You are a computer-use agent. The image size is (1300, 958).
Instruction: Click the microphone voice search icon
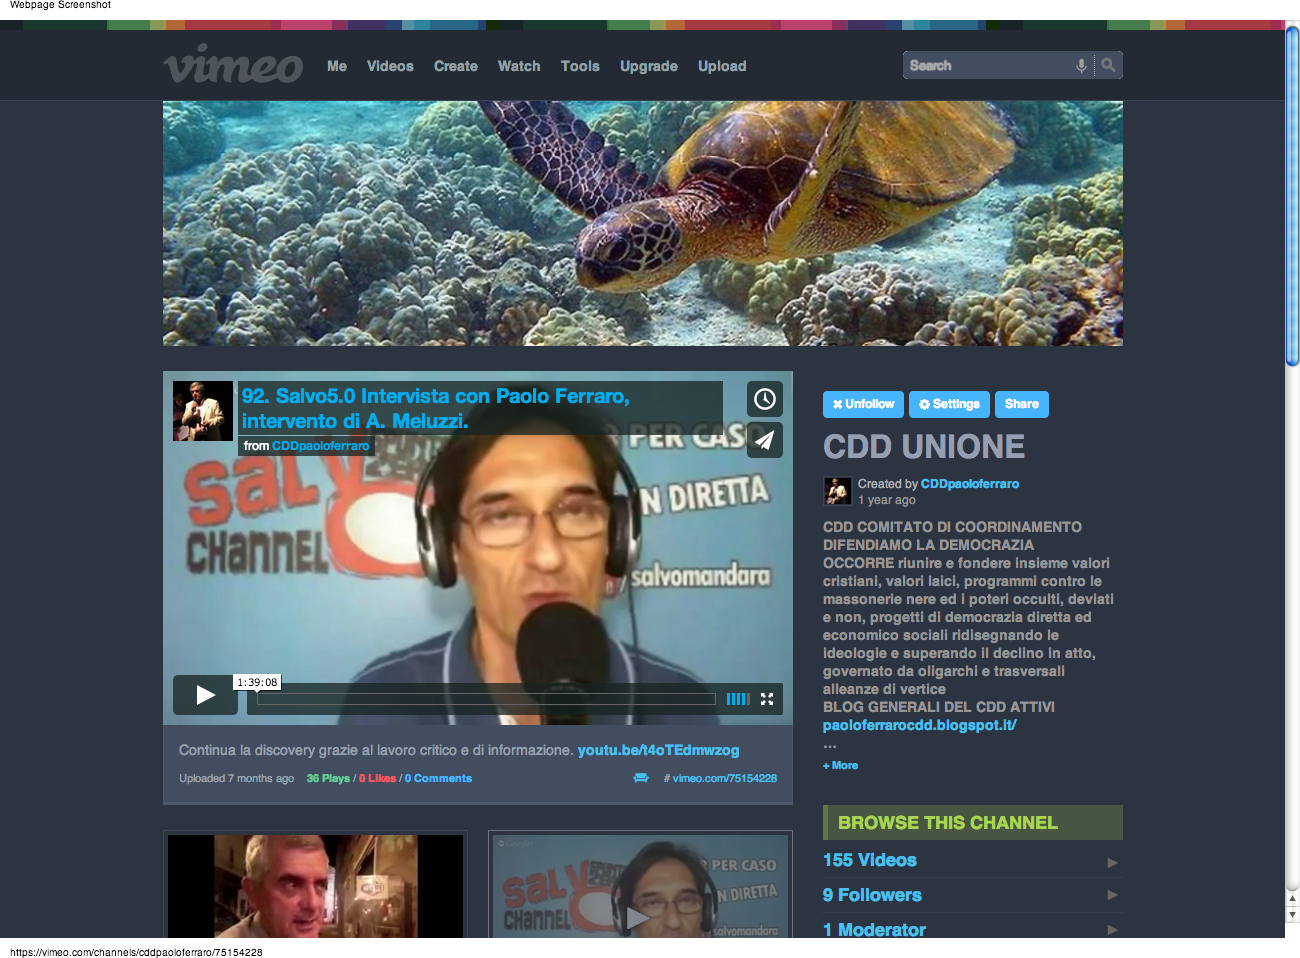(1081, 65)
